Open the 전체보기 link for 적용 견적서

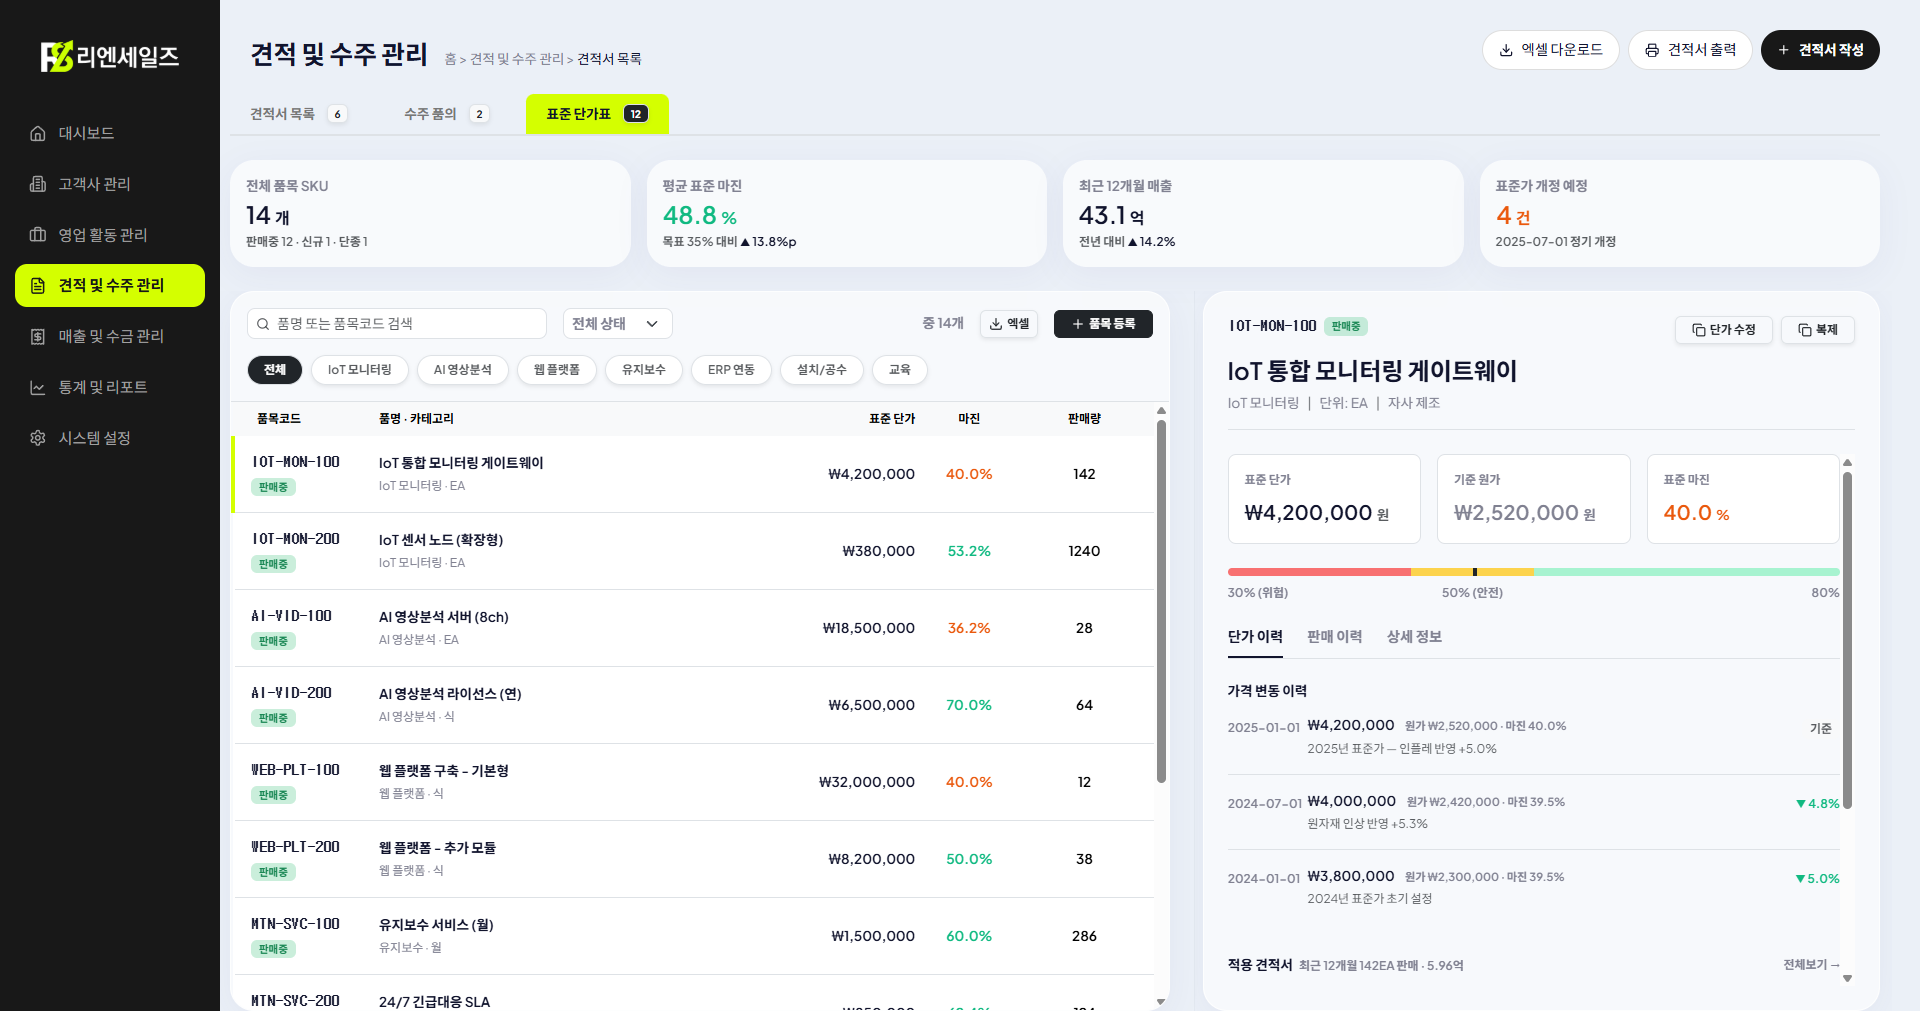pyautogui.click(x=1811, y=965)
